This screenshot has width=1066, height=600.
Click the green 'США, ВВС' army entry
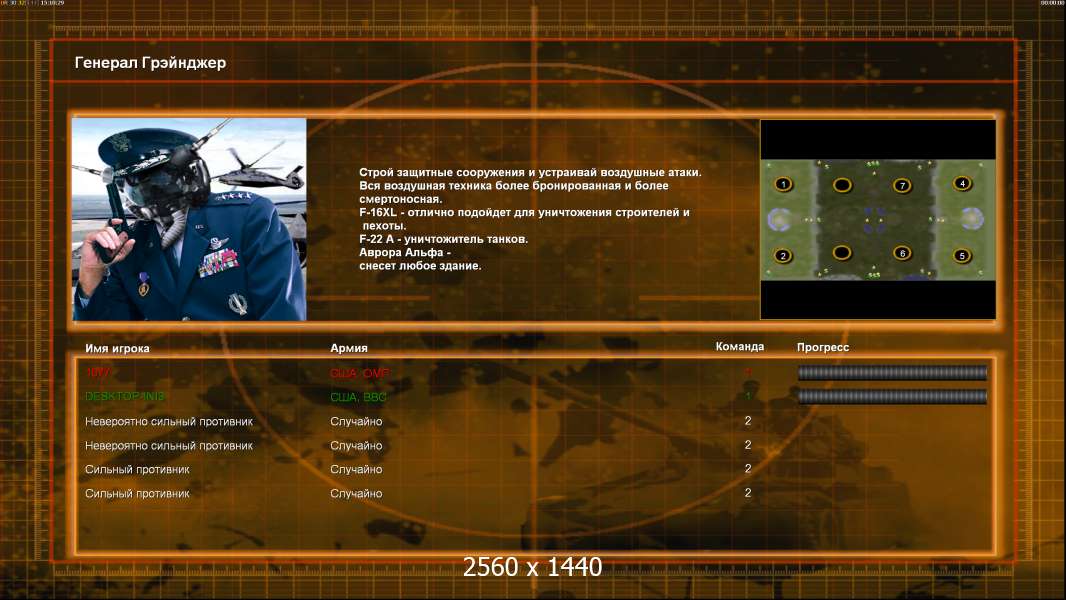point(358,397)
